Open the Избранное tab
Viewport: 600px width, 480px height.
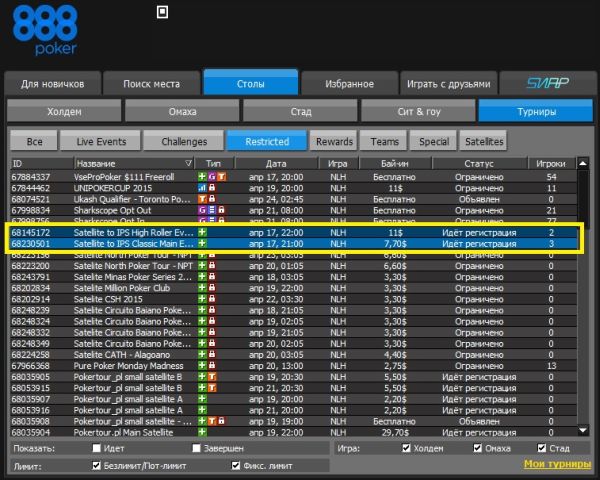(350, 83)
